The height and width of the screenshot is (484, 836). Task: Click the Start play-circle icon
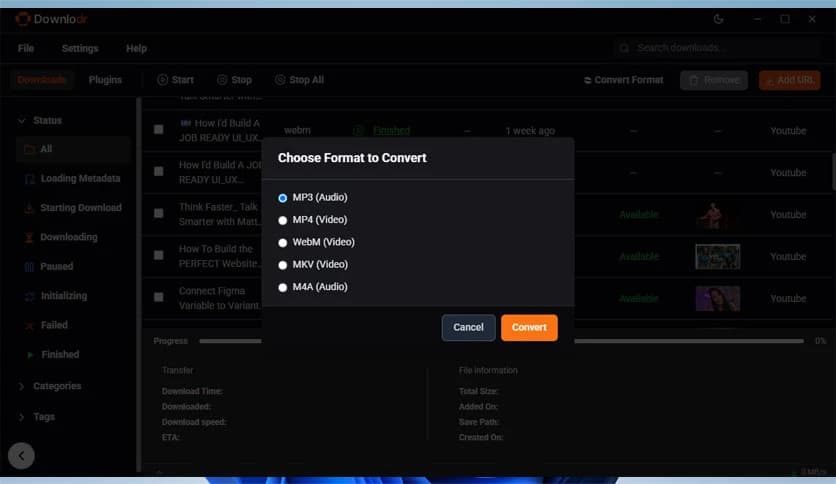coord(162,80)
